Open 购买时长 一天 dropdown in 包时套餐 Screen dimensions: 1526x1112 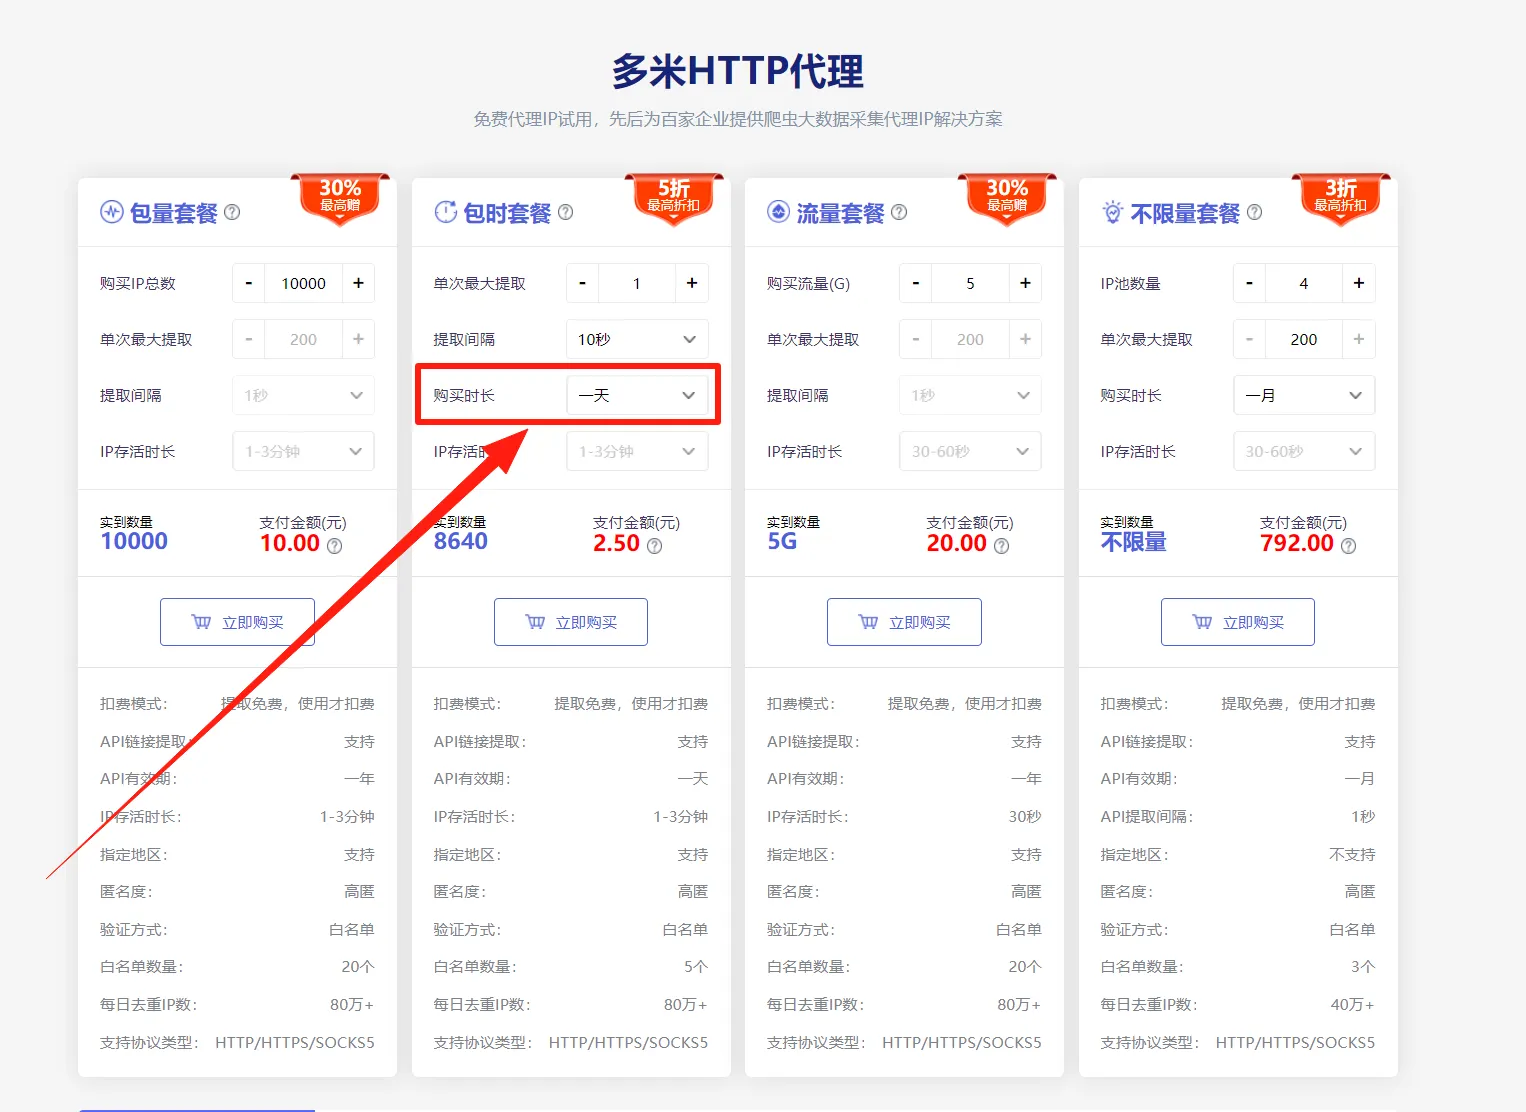(x=637, y=395)
